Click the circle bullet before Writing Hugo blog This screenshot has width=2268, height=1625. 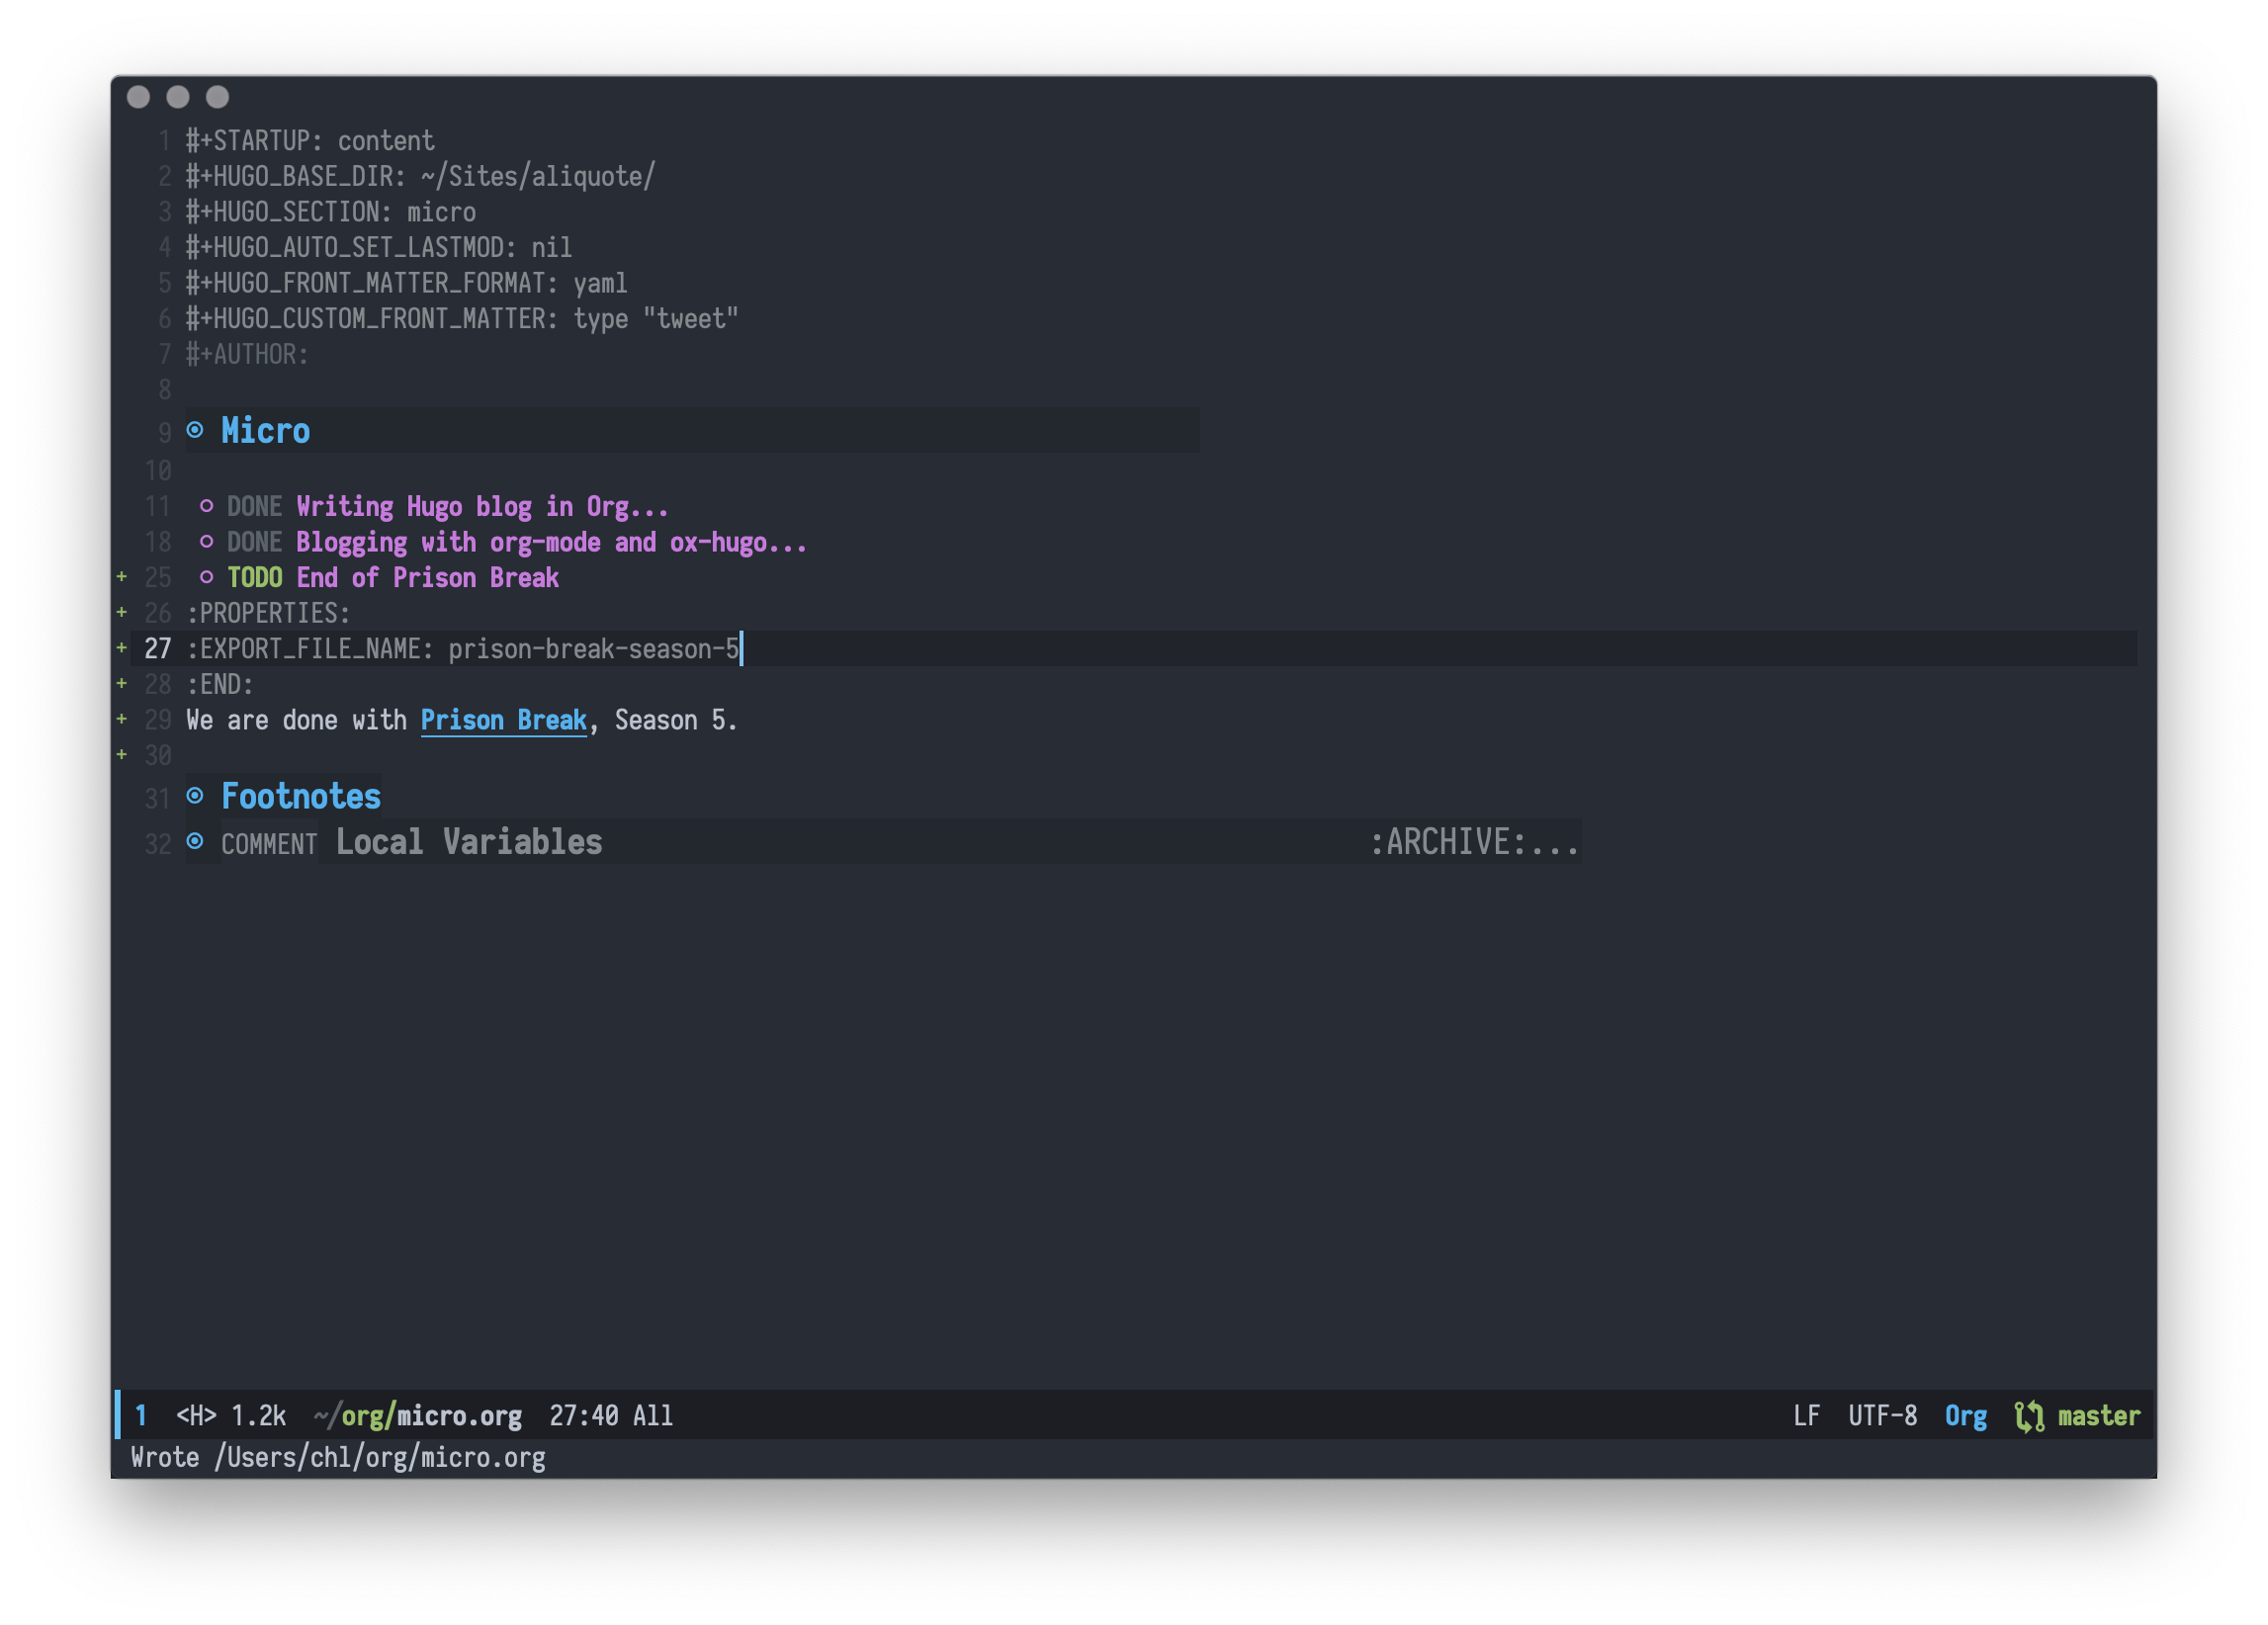207,507
